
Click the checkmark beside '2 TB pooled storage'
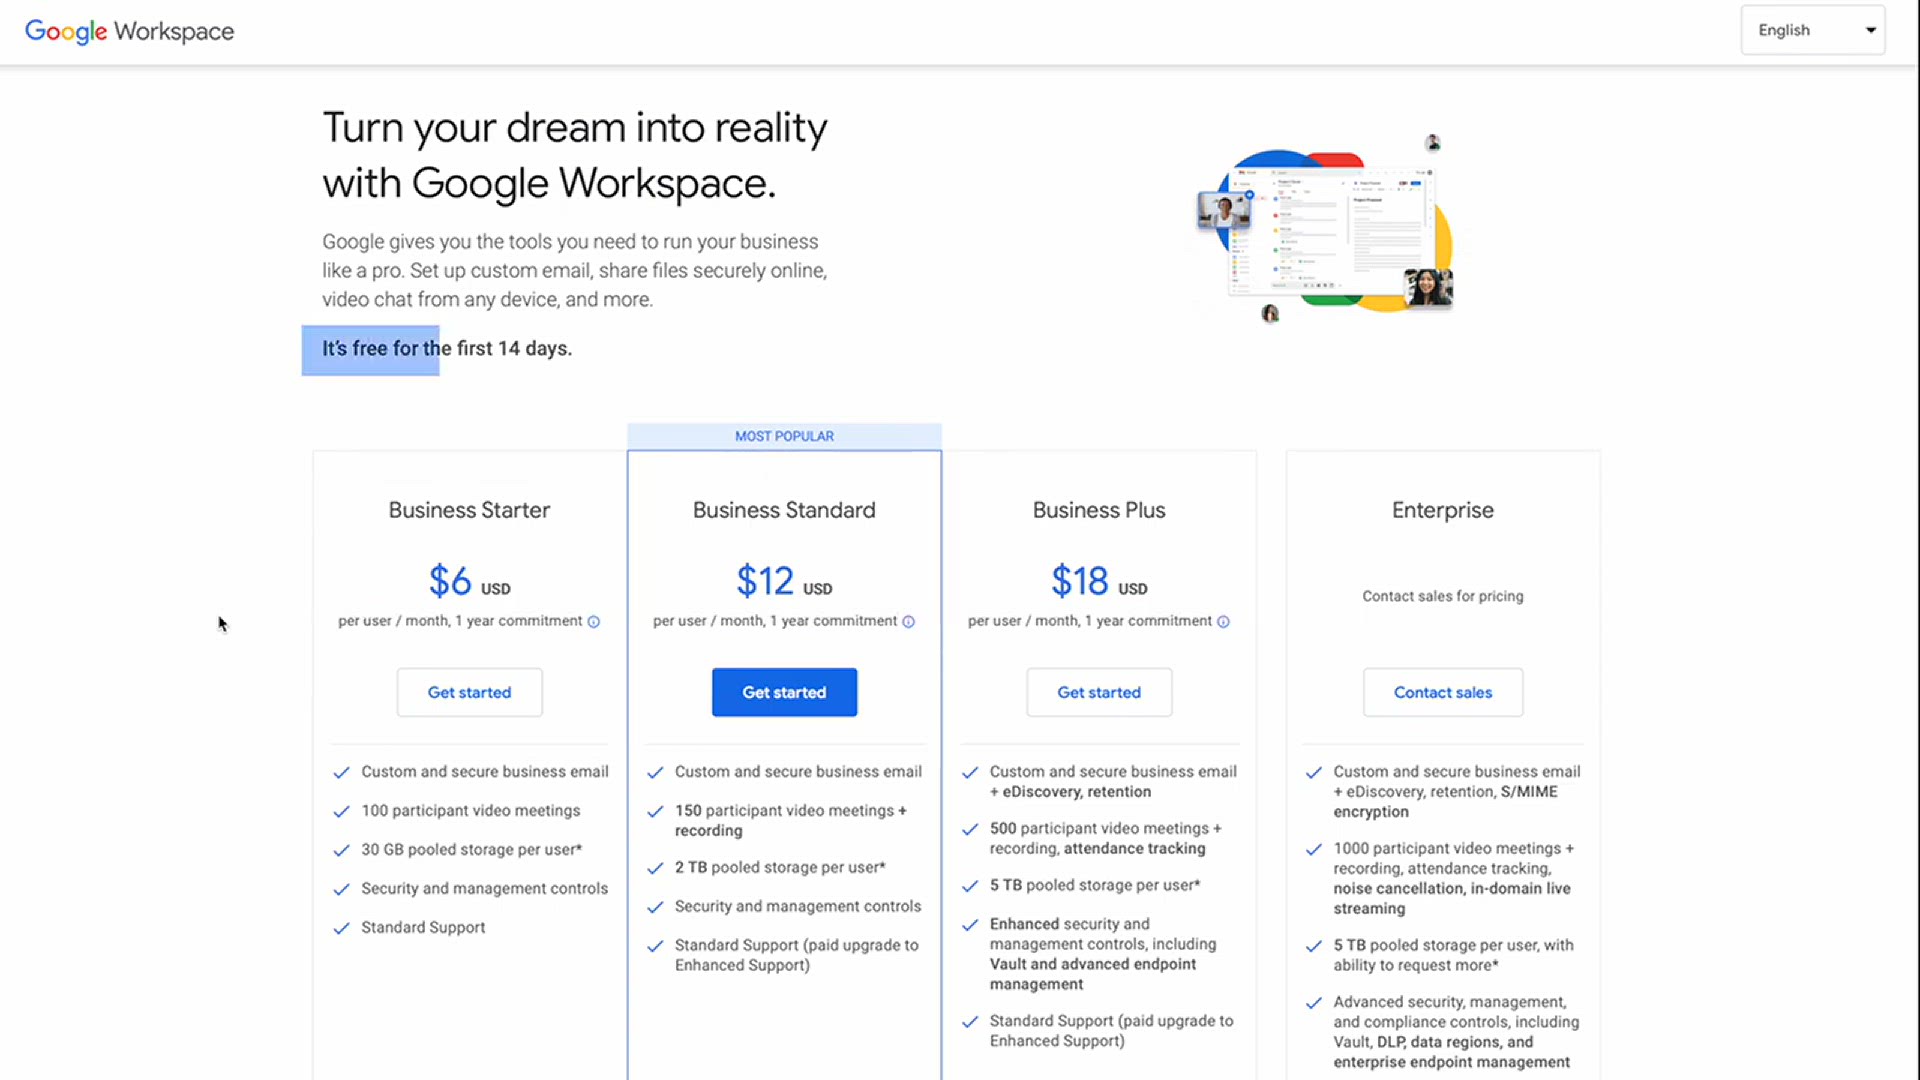(655, 868)
